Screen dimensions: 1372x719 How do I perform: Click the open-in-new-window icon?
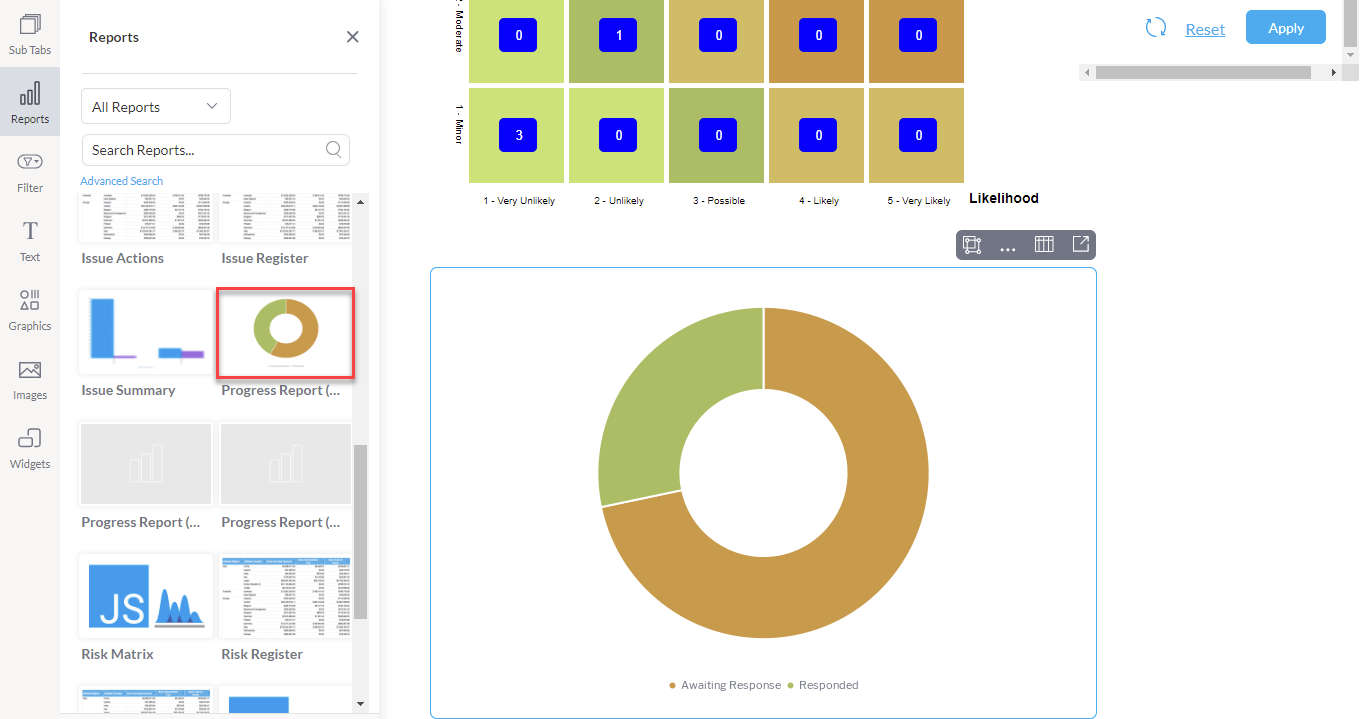pos(1080,244)
